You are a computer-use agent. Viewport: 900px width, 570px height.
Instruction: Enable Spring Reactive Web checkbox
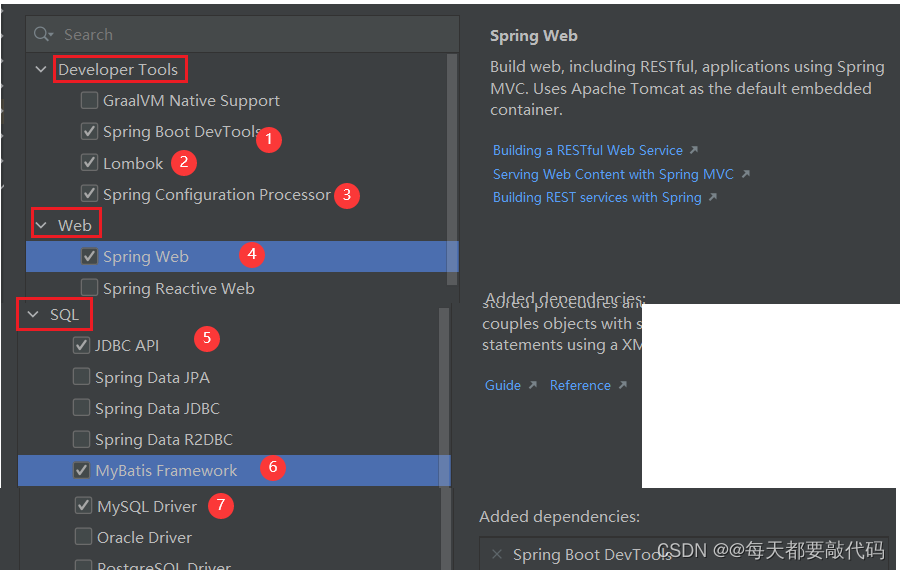click(x=89, y=287)
